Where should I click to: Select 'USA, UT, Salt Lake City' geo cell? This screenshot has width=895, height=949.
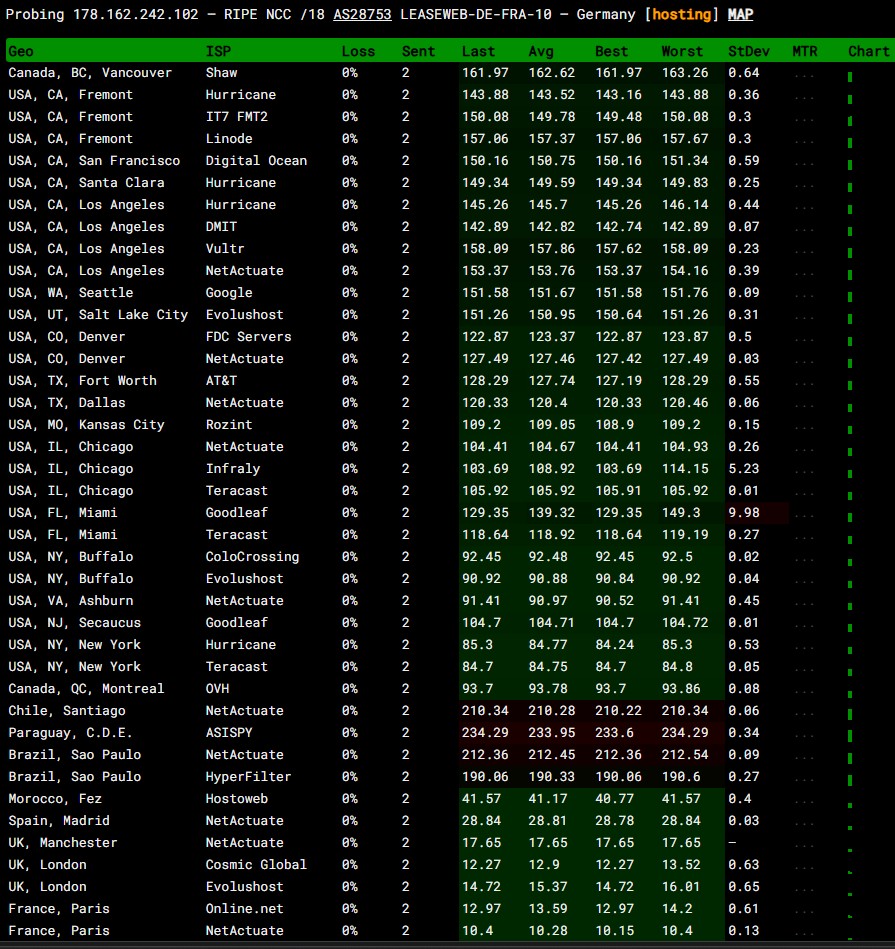tap(97, 315)
